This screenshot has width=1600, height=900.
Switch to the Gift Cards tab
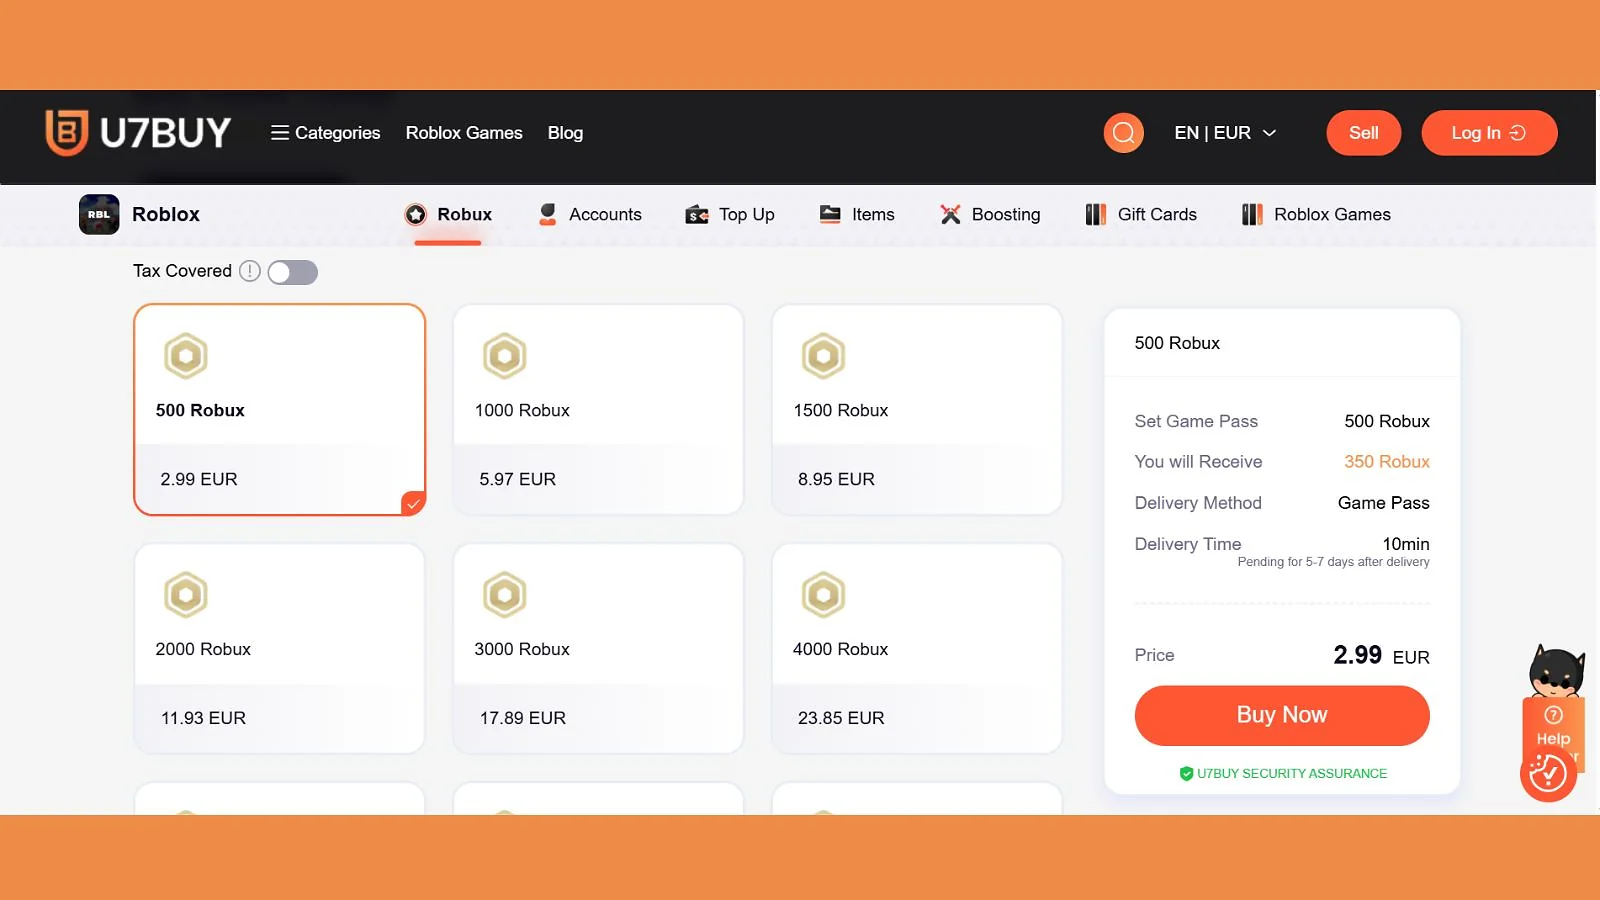point(1141,214)
